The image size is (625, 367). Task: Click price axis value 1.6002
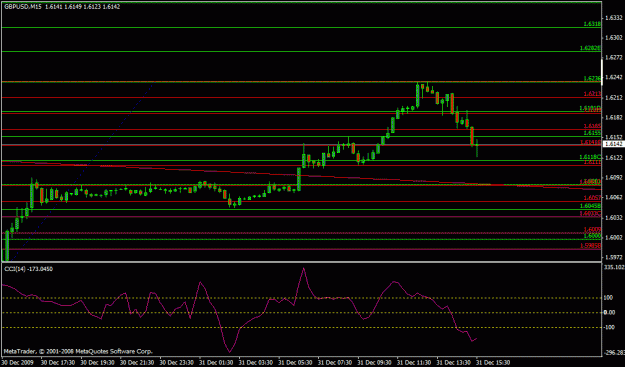pyautogui.click(x=614, y=237)
